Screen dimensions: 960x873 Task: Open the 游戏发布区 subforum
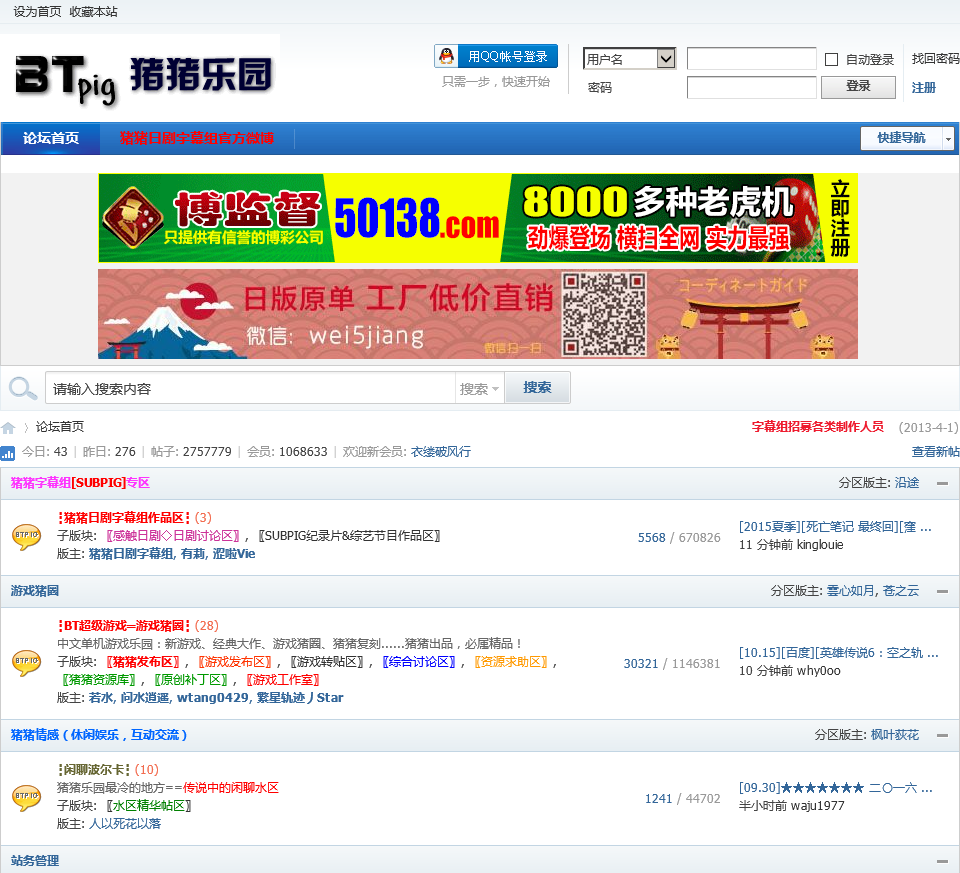(x=235, y=662)
